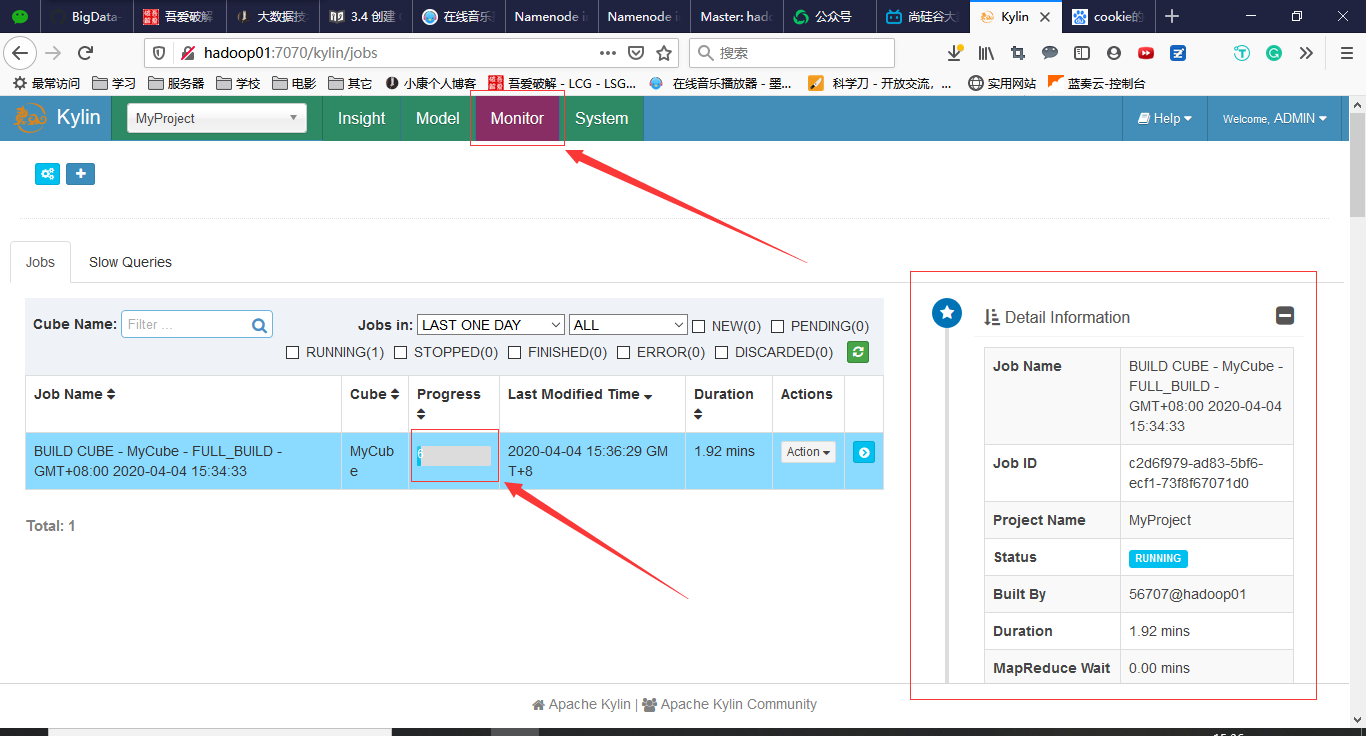This screenshot has width=1366, height=736.
Task: Click the blue note-edit extension icon
Action: pos(1178,53)
